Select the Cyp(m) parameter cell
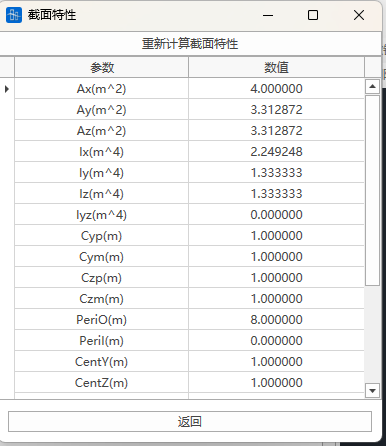Screen dimensions: 386x446 (101, 236)
